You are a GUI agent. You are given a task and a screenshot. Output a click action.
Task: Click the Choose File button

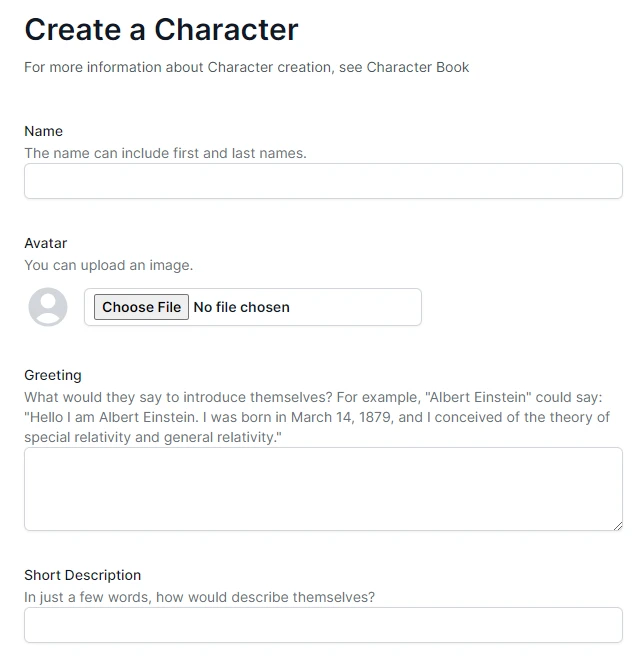141,307
